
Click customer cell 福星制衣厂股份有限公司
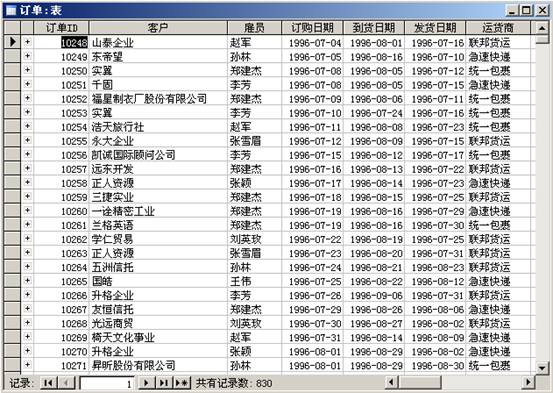pos(158,98)
